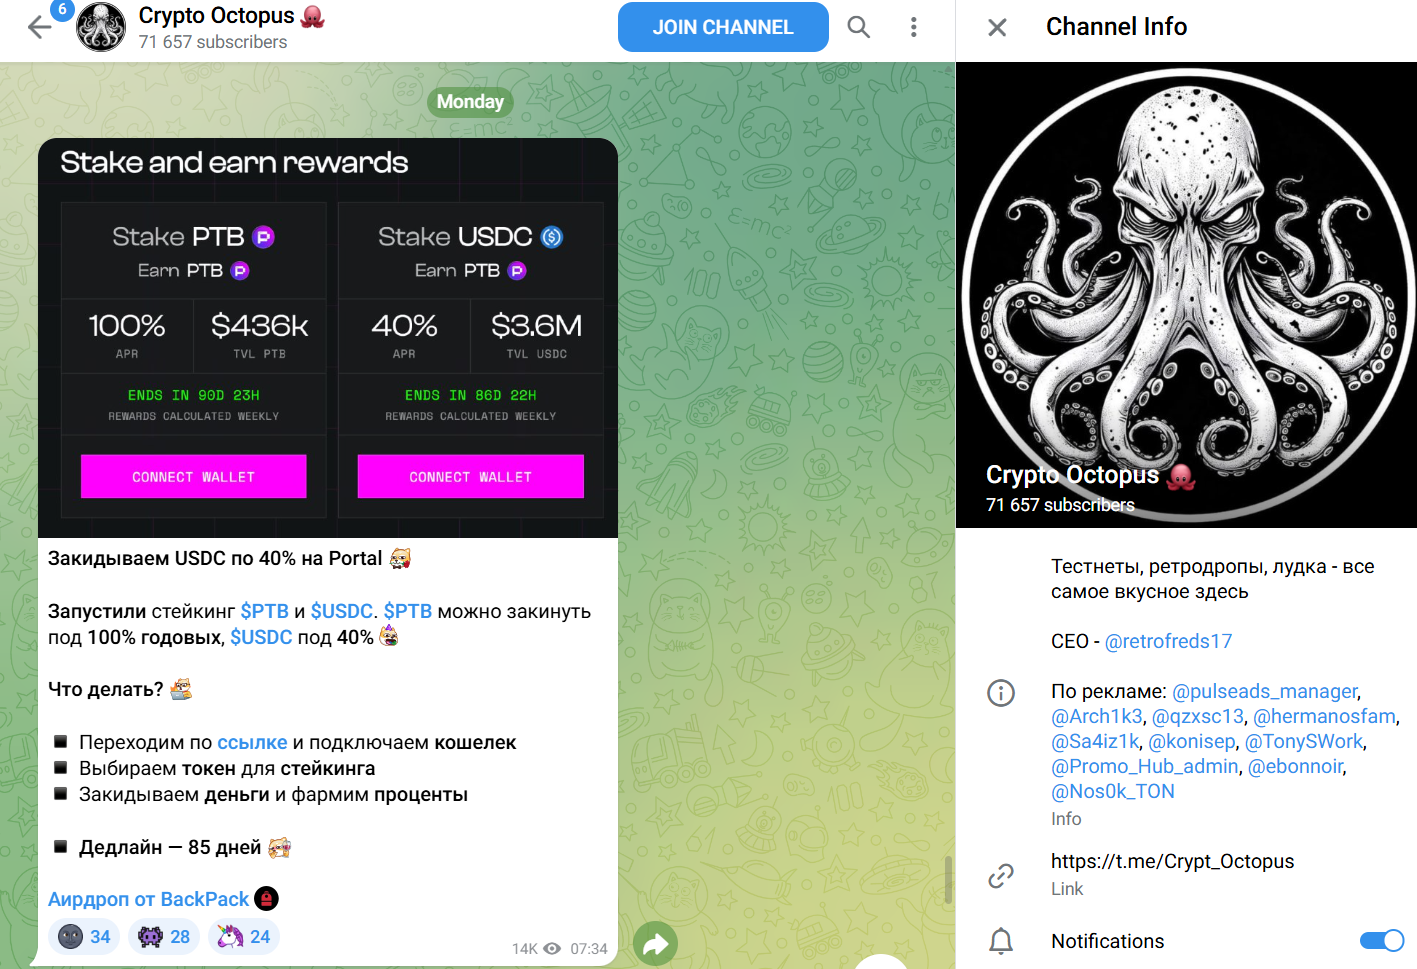Click the '$USDC' cashtag before 'под 40%'
The width and height of the screenshot is (1417, 969).
click(x=261, y=637)
